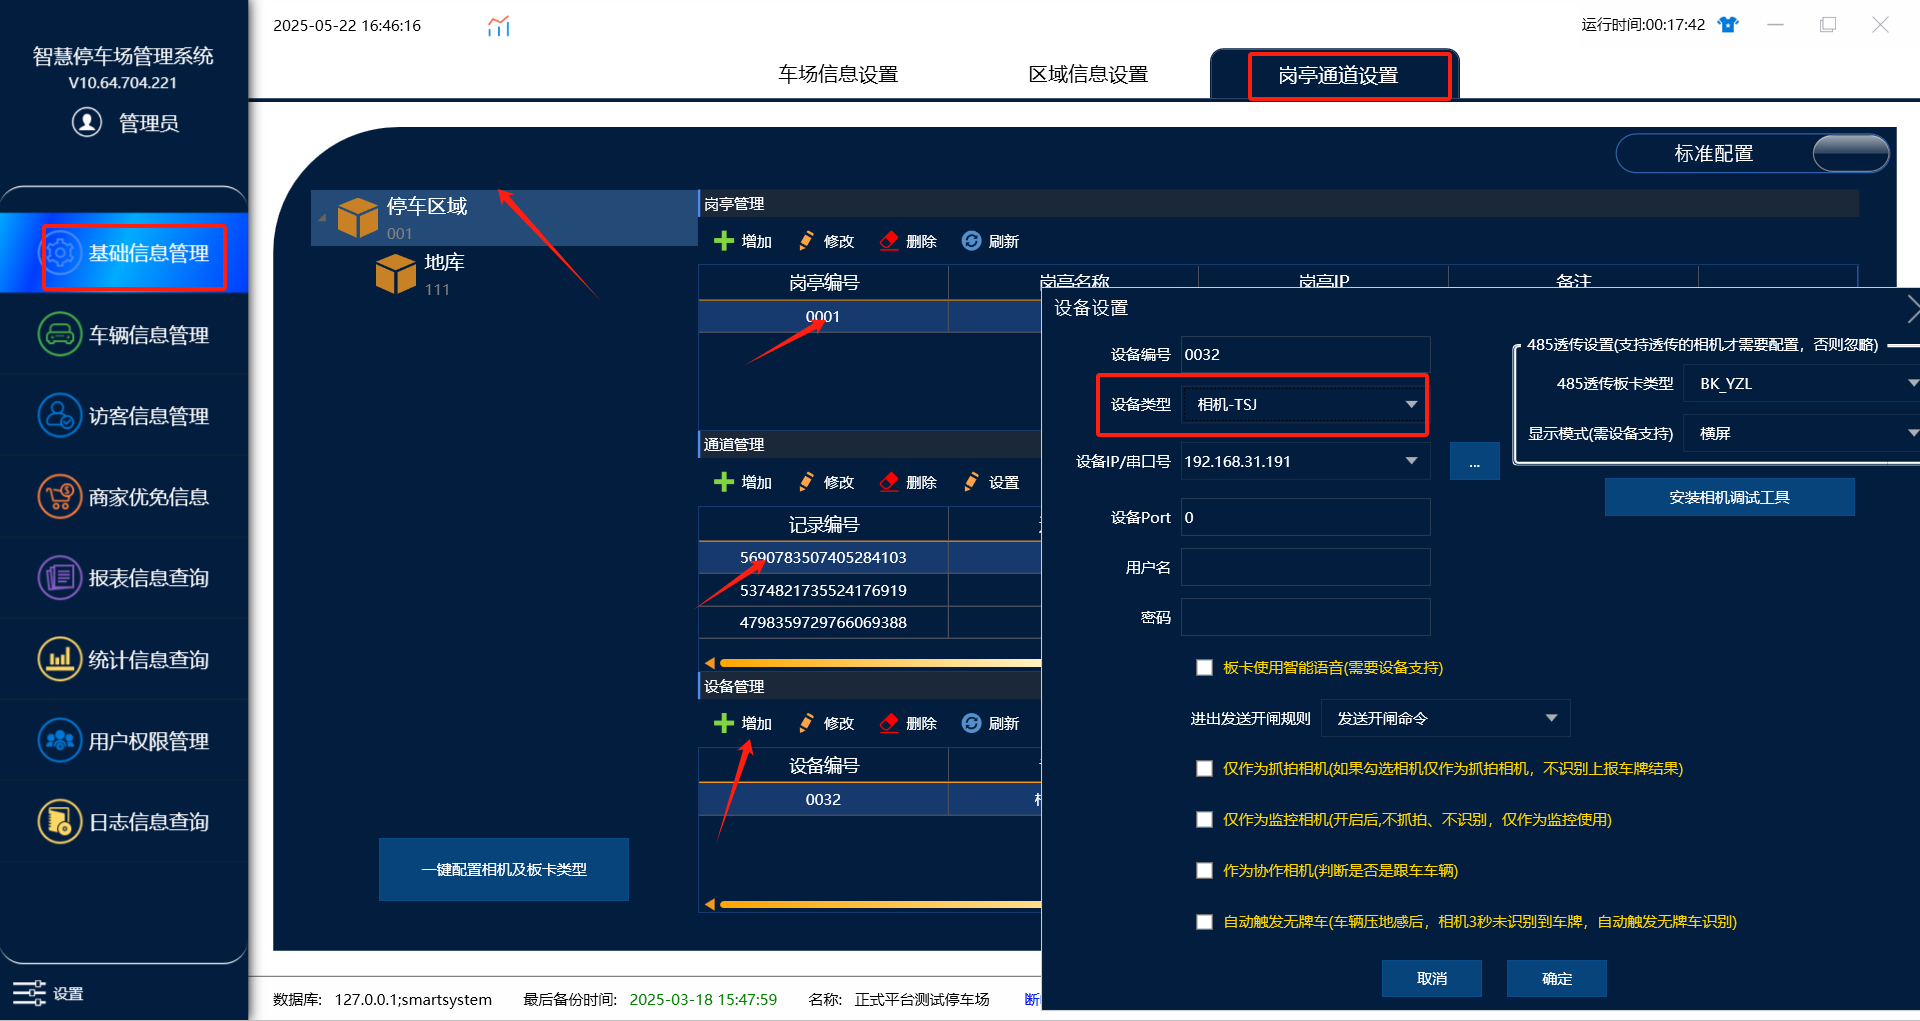Image resolution: width=1920 pixels, height=1021 pixels.
Task: Open 报表信息查询 in the sidebar
Action: pos(124,578)
